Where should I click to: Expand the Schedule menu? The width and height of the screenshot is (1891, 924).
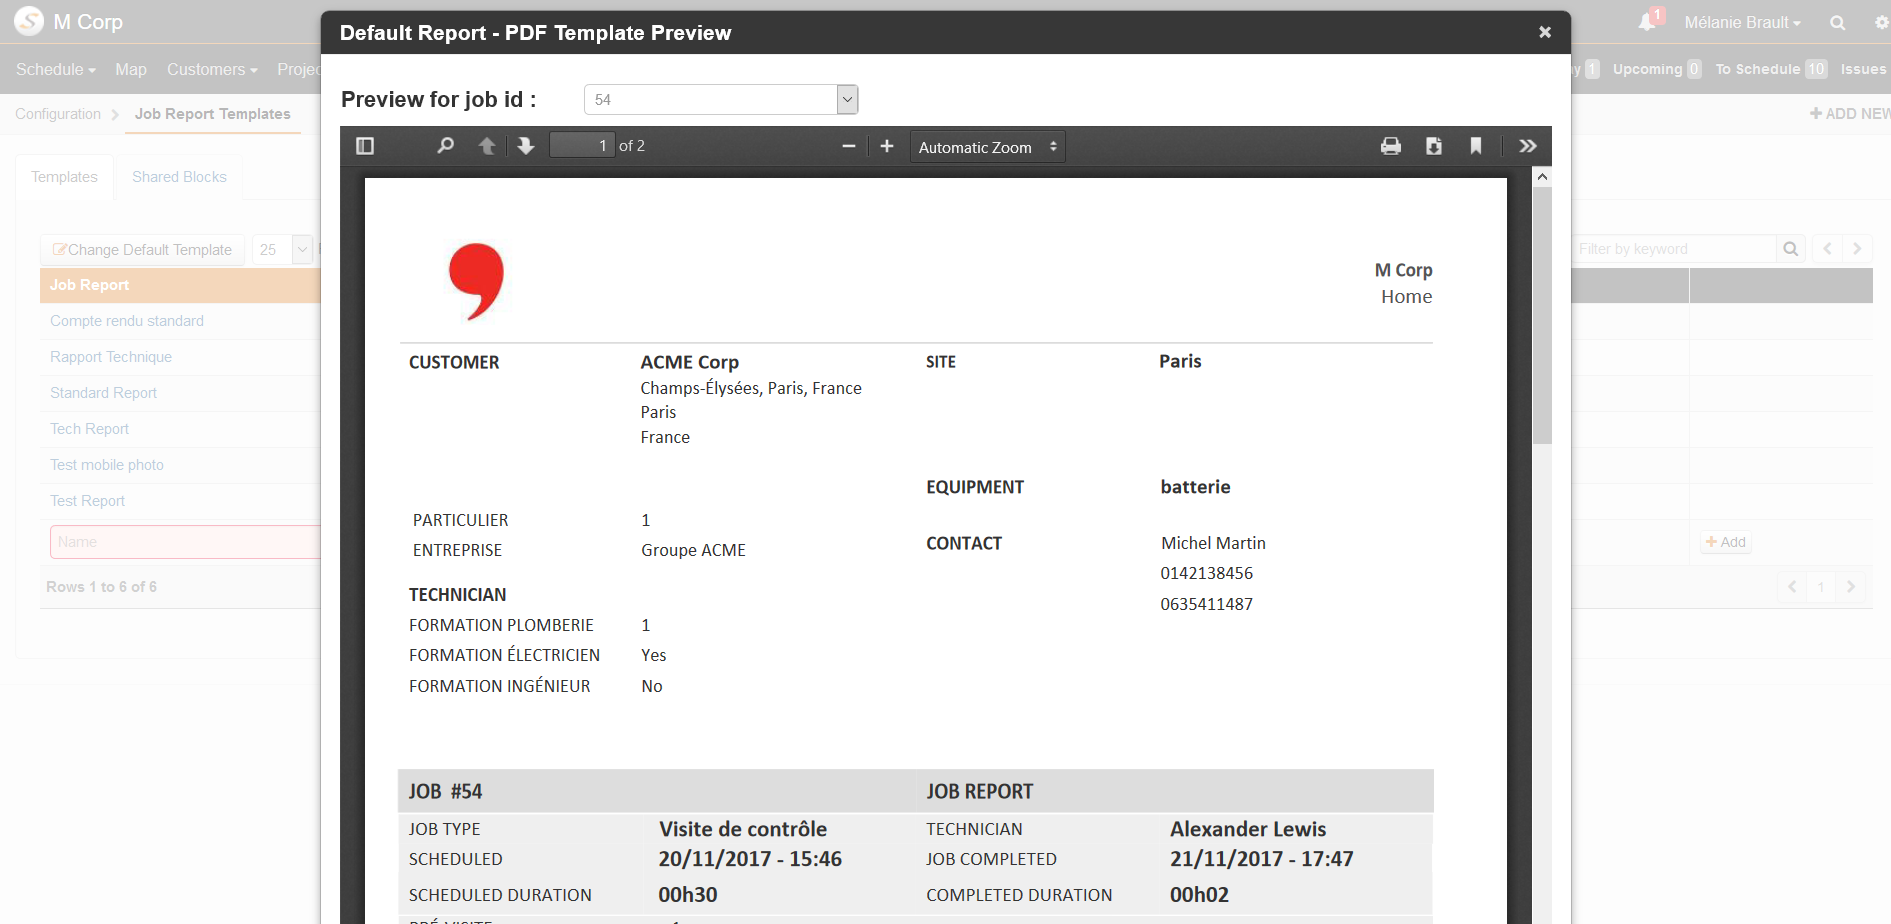[56, 69]
